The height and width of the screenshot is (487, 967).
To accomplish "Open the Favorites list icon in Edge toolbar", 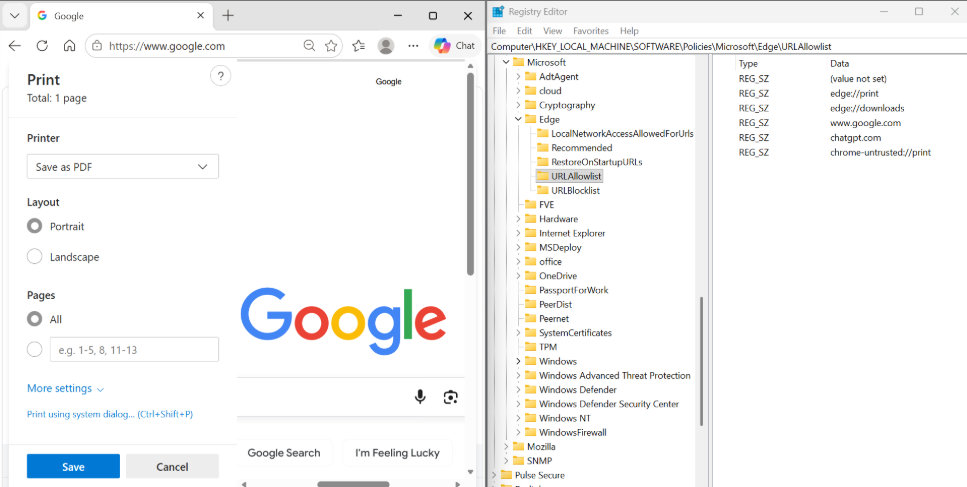I will point(358,46).
